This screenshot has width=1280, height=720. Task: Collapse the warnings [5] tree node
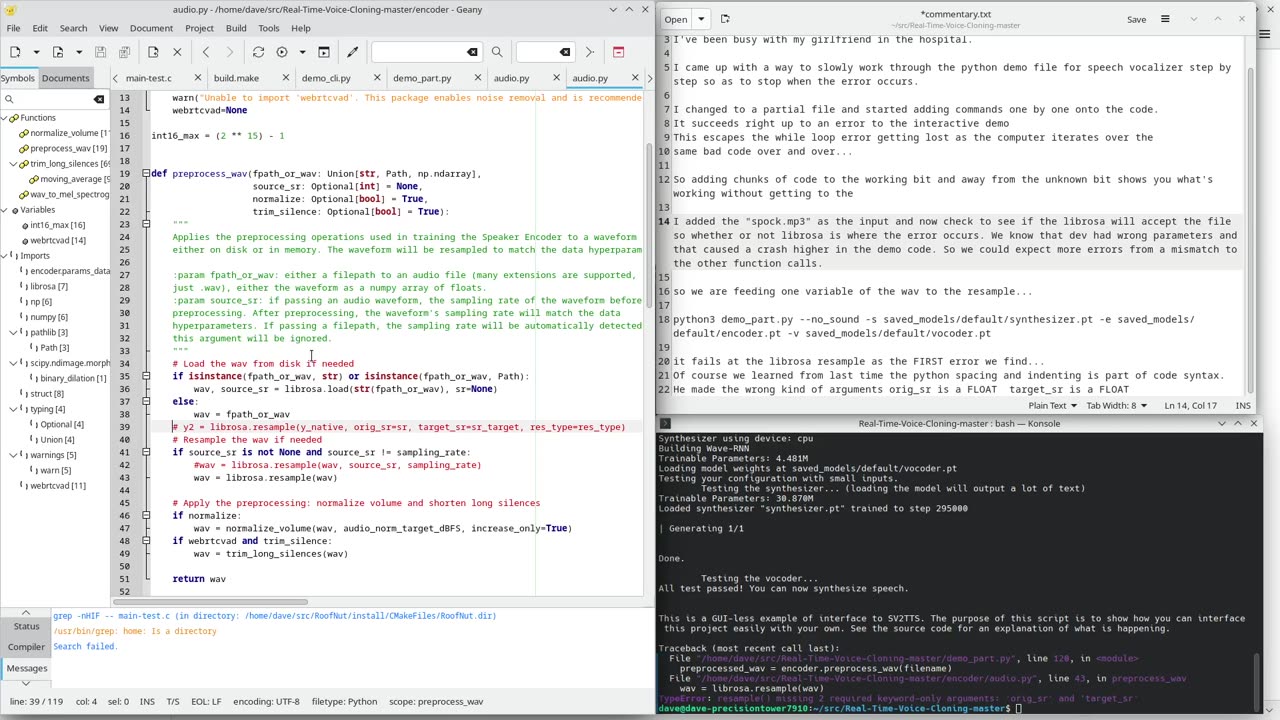coord(14,455)
